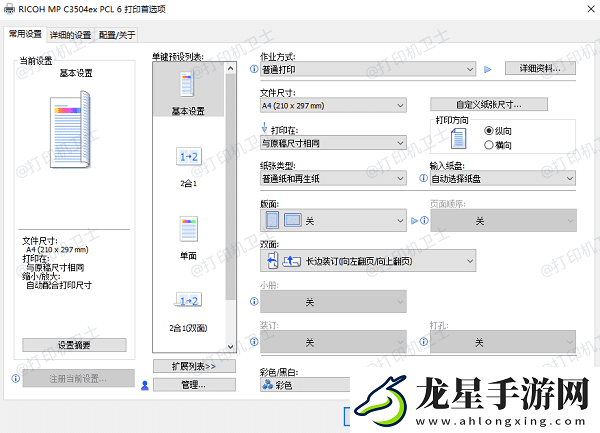Switch to the 常用设置 tab
This screenshot has width=600, height=433.
tap(25, 34)
